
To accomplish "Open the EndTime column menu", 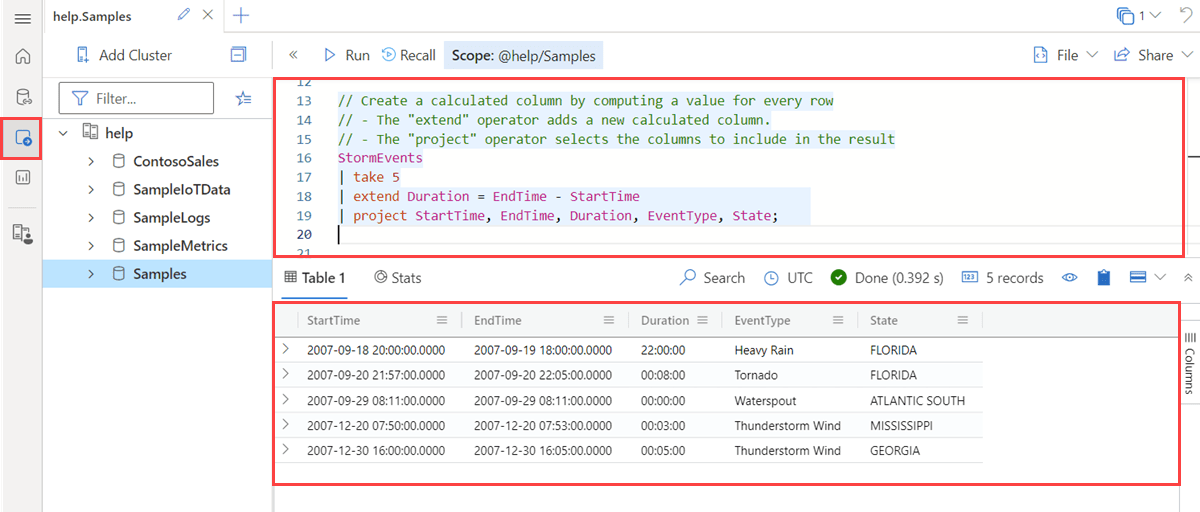I will (609, 320).
